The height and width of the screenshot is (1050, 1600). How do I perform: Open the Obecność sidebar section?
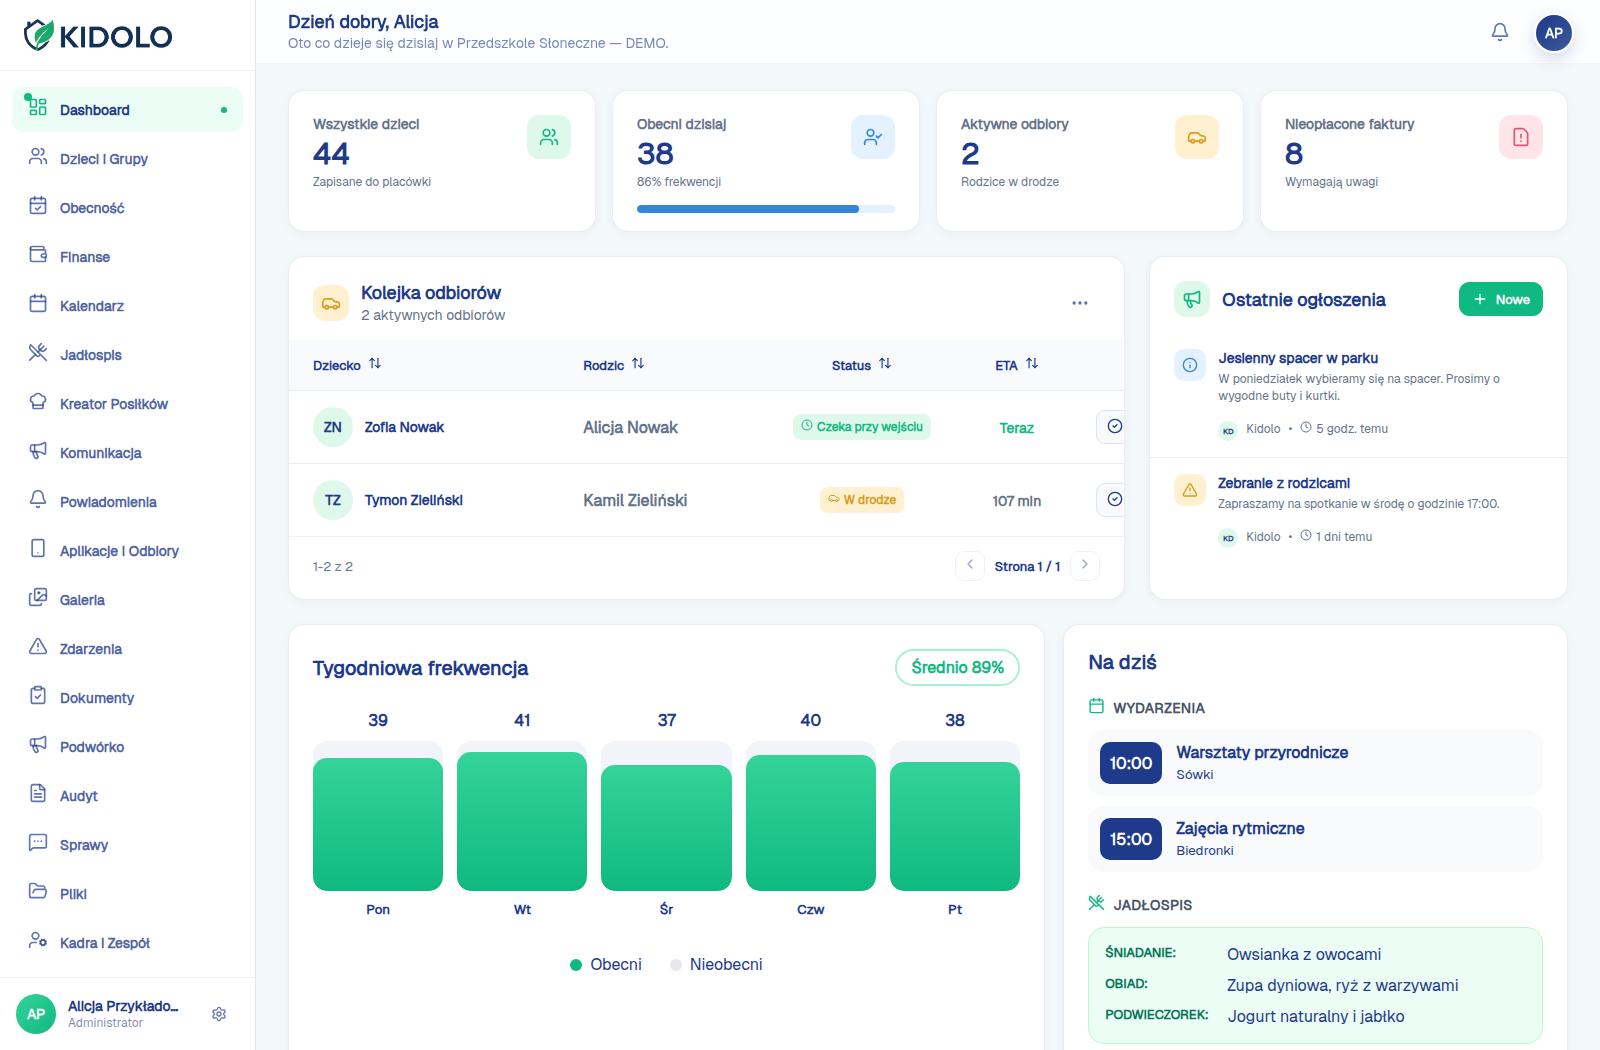point(127,208)
